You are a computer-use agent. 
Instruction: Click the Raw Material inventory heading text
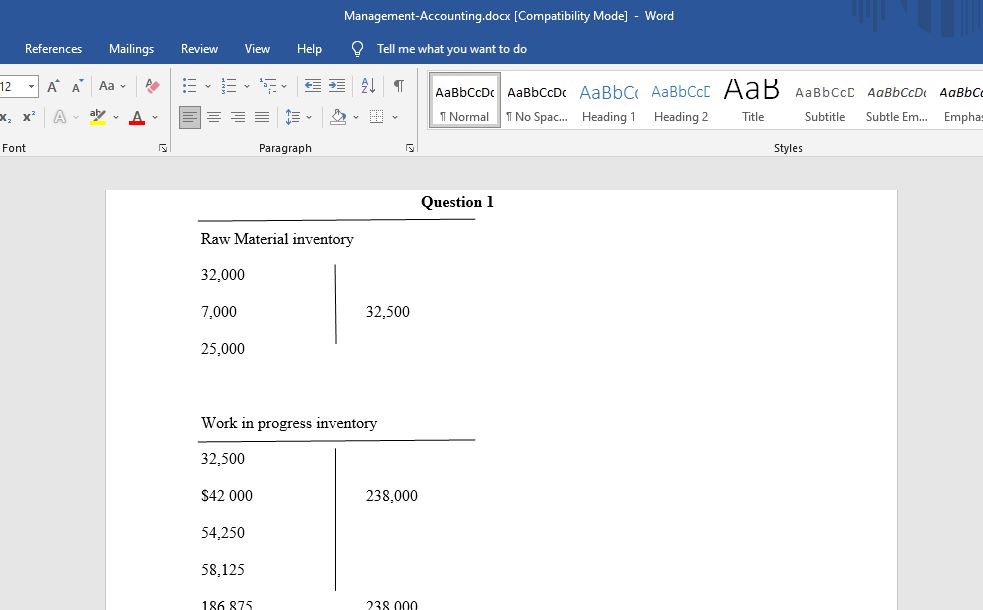point(277,239)
